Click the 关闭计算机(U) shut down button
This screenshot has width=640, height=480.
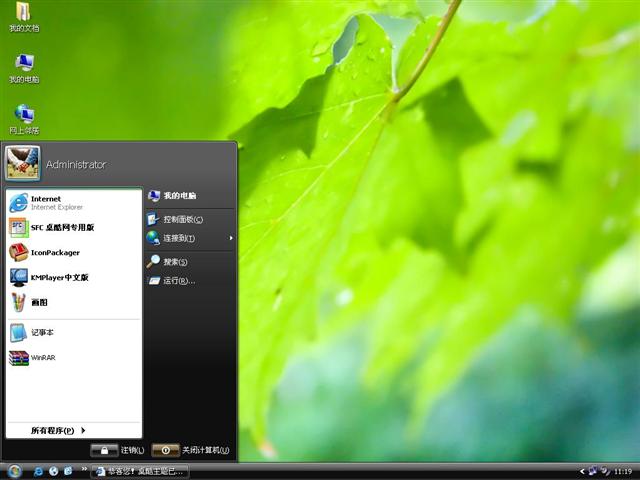[x=191, y=450]
